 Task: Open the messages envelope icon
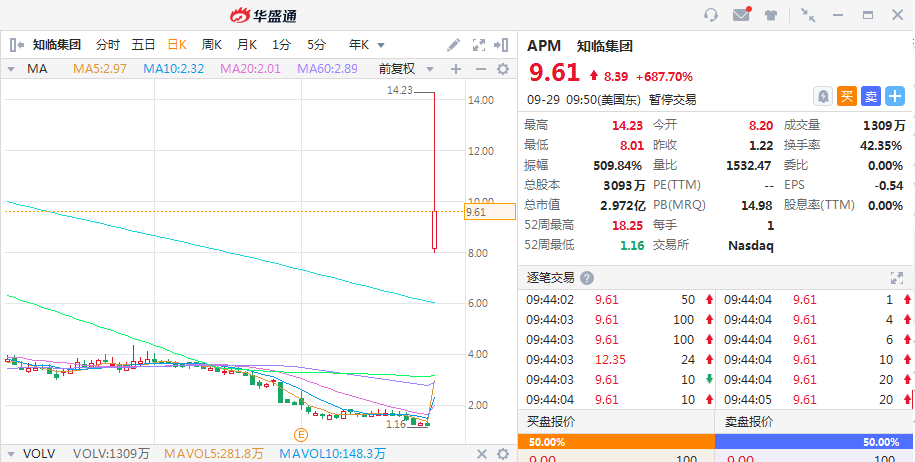pos(742,14)
